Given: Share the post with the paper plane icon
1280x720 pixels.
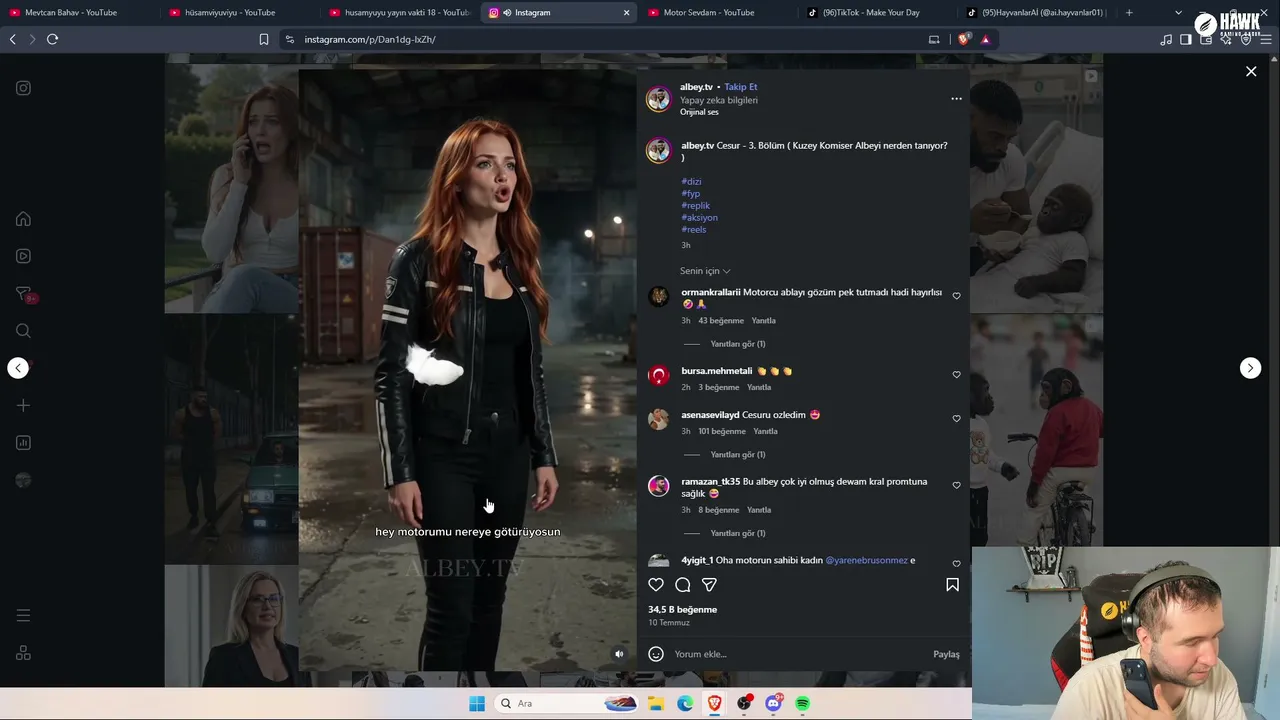Looking at the screenshot, I should pos(709,585).
